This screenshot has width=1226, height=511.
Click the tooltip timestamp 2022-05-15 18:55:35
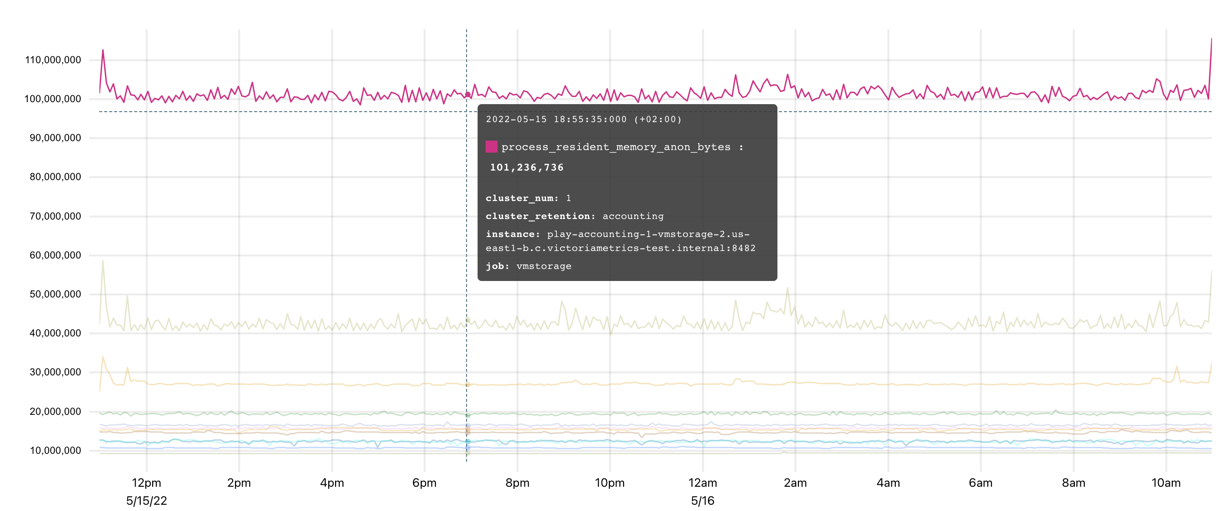[583, 119]
